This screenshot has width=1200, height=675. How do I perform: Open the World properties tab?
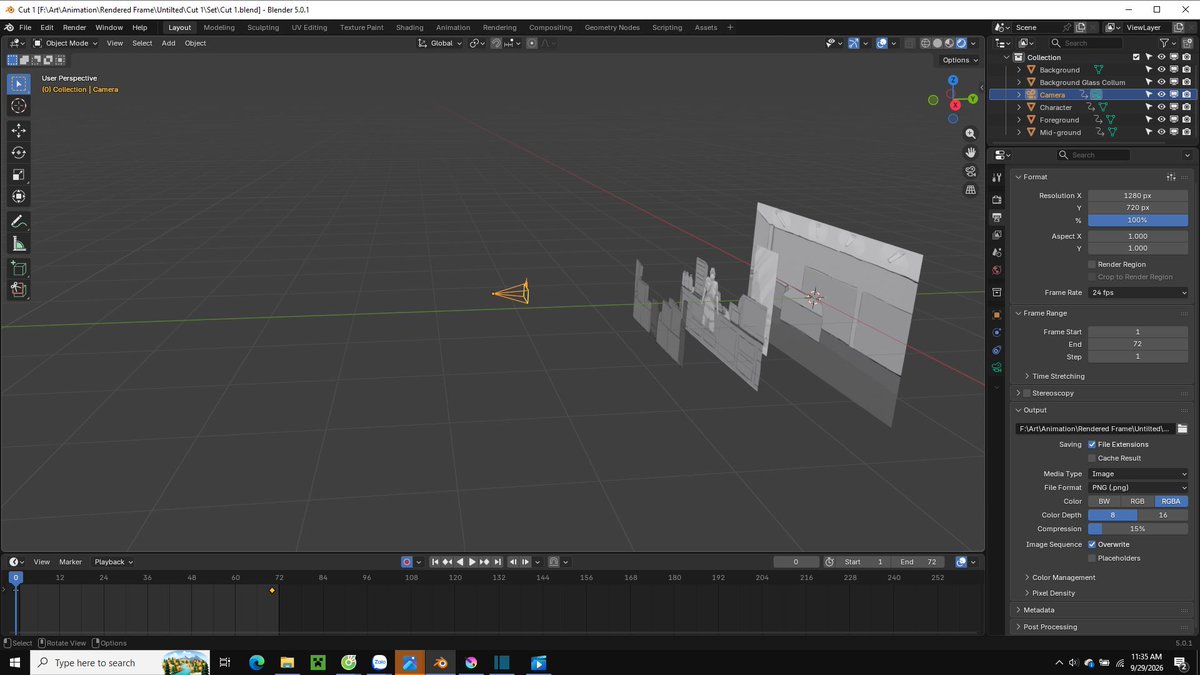[997, 271]
